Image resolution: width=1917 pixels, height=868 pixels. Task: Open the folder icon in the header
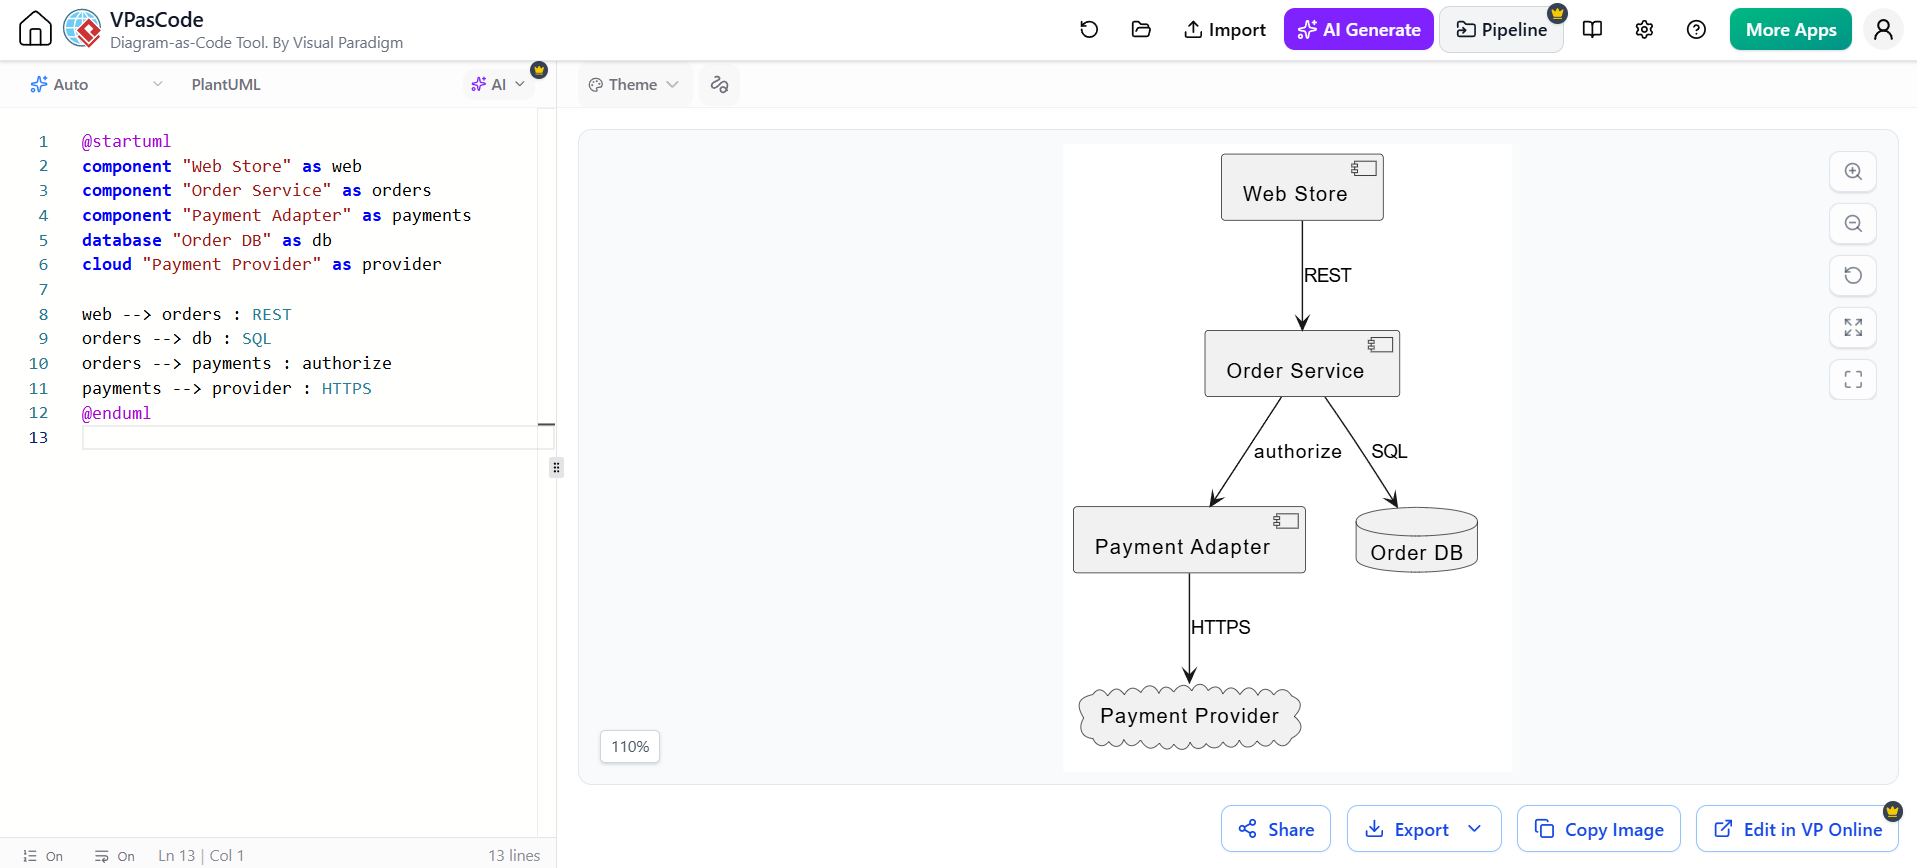click(1141, 29)
